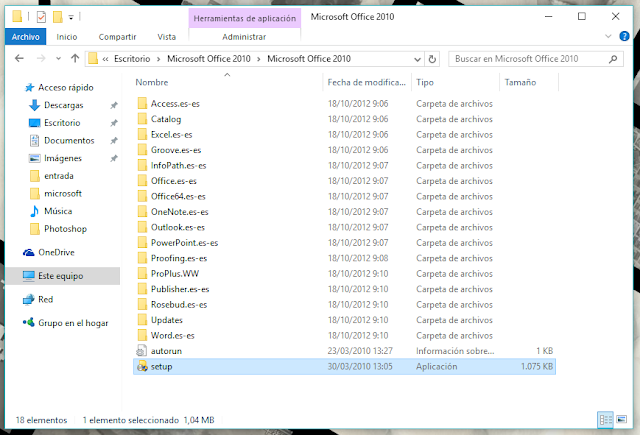Viewport: 640px width, 435px height.
Task: Select Acceso rápido in navigation pane
Action: [65, 87]
